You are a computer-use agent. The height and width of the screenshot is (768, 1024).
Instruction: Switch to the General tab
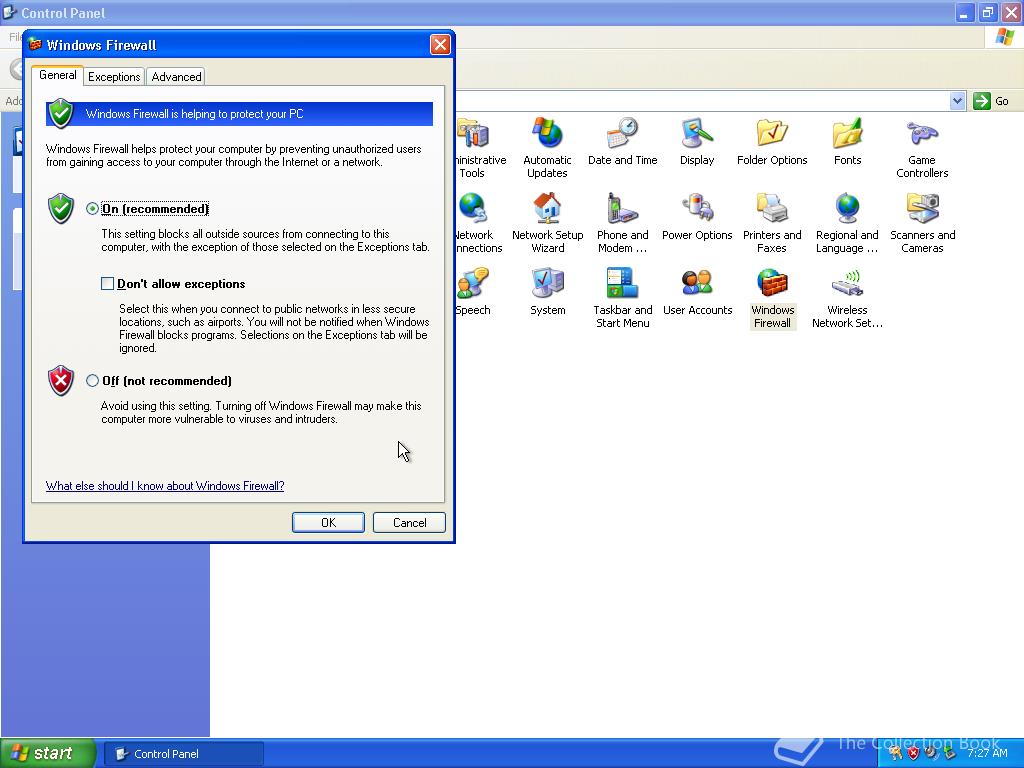pos(57,75)
